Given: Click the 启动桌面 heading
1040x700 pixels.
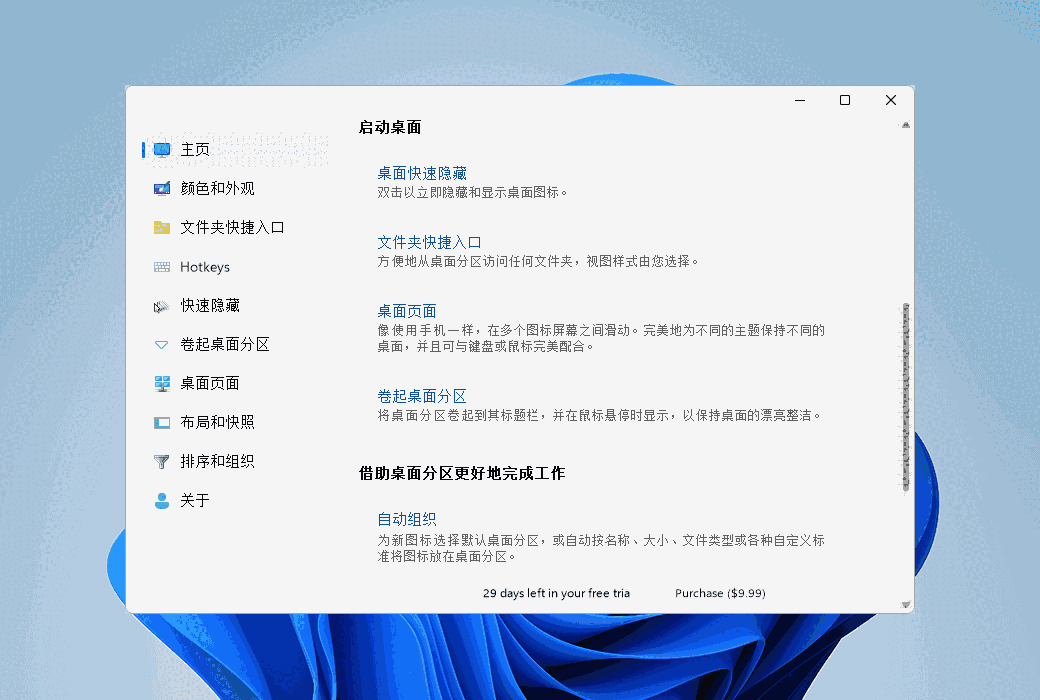Looking at the screenshot, I should pos(390,127).
